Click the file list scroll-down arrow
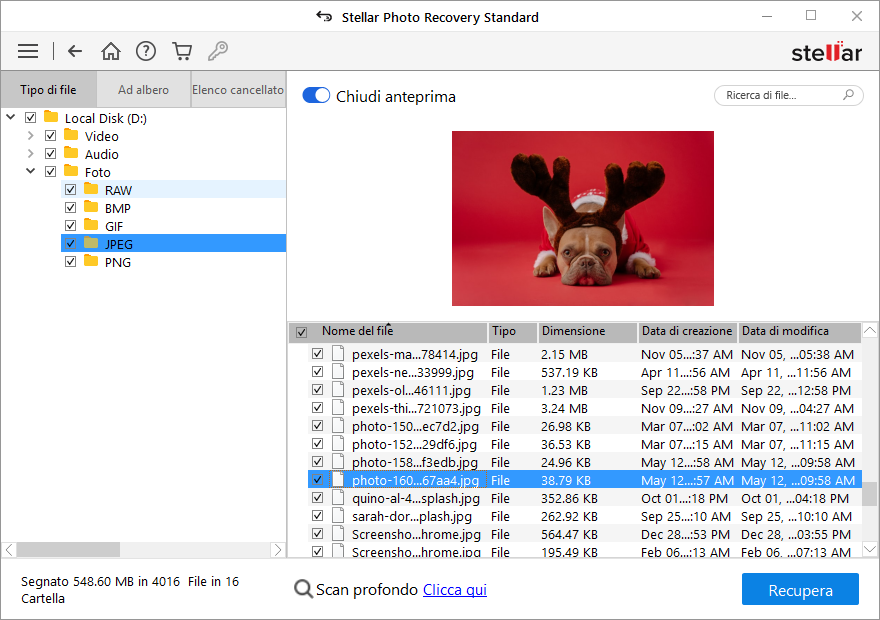Screen dimensions: 880x620 click(x=869, y=549)
